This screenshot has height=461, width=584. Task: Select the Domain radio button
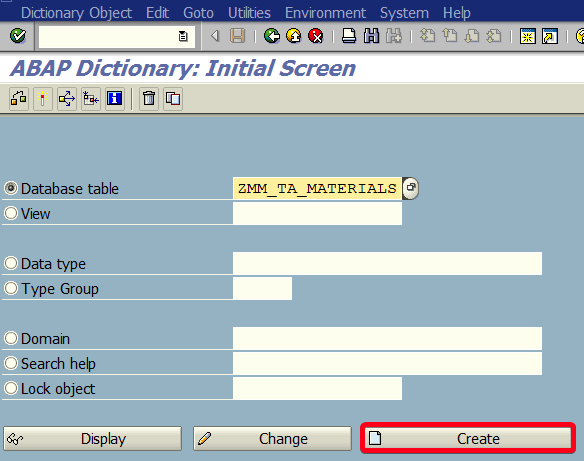(x=11, y=338)
